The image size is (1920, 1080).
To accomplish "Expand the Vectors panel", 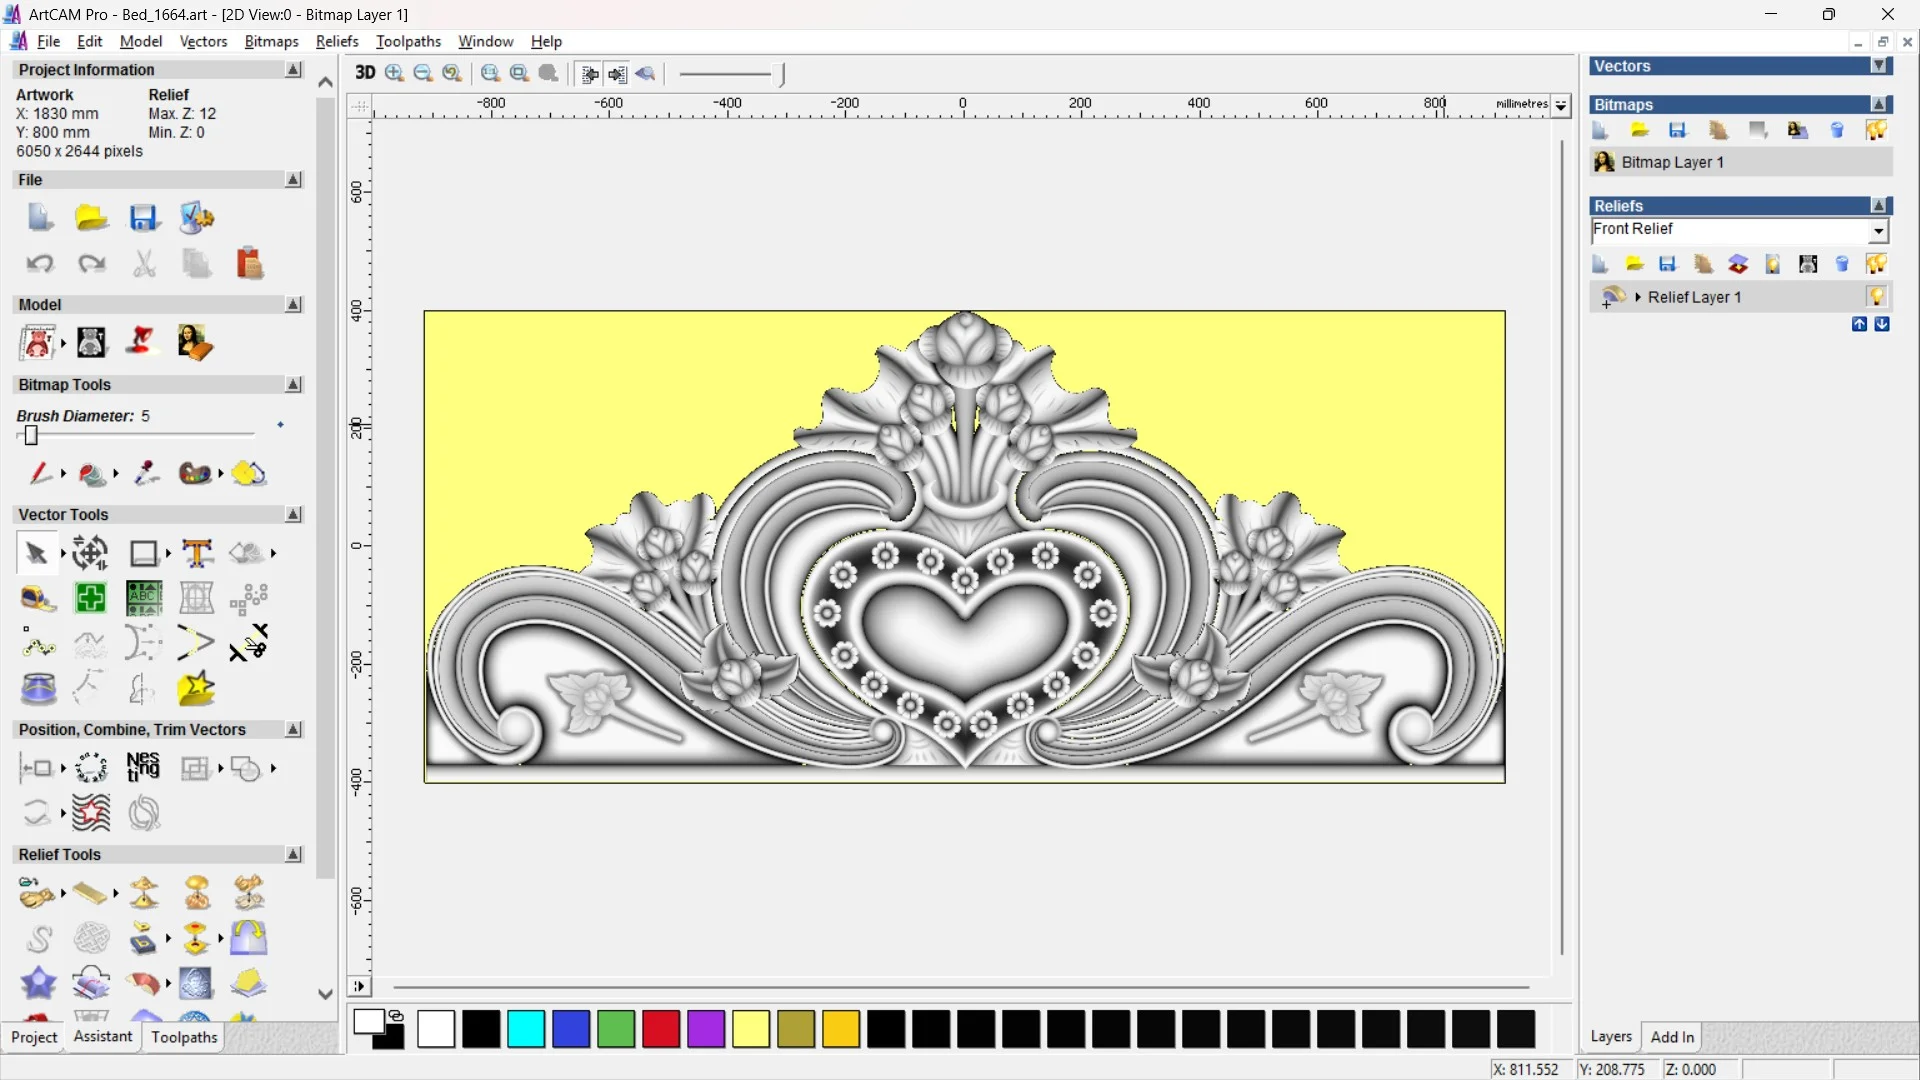I will coord(1880,66).
